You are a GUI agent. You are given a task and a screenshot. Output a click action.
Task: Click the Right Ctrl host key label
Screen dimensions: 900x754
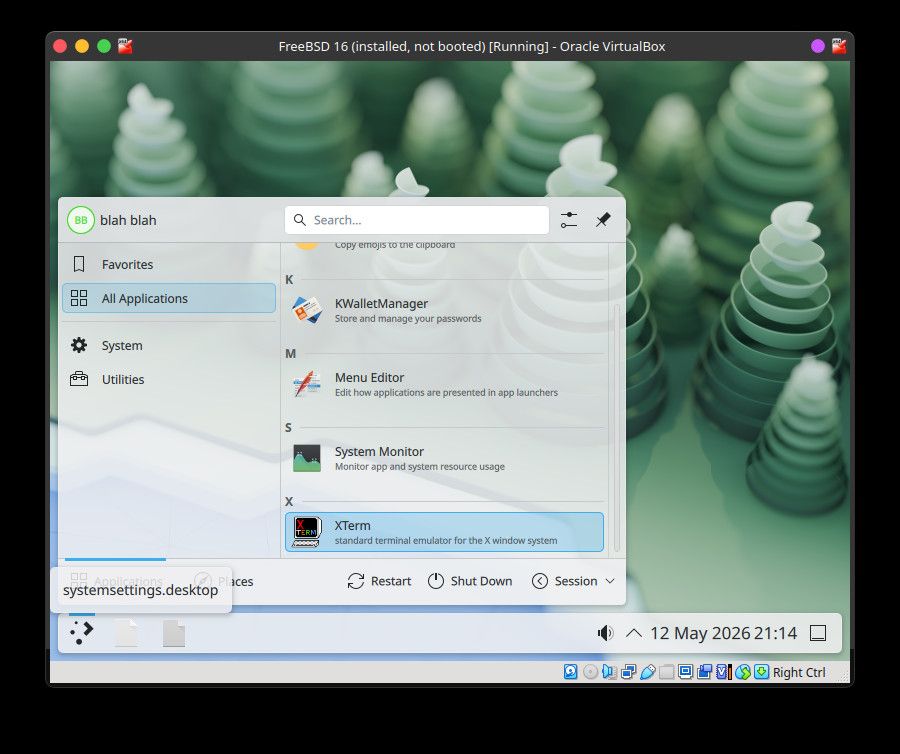coord(799,672)
